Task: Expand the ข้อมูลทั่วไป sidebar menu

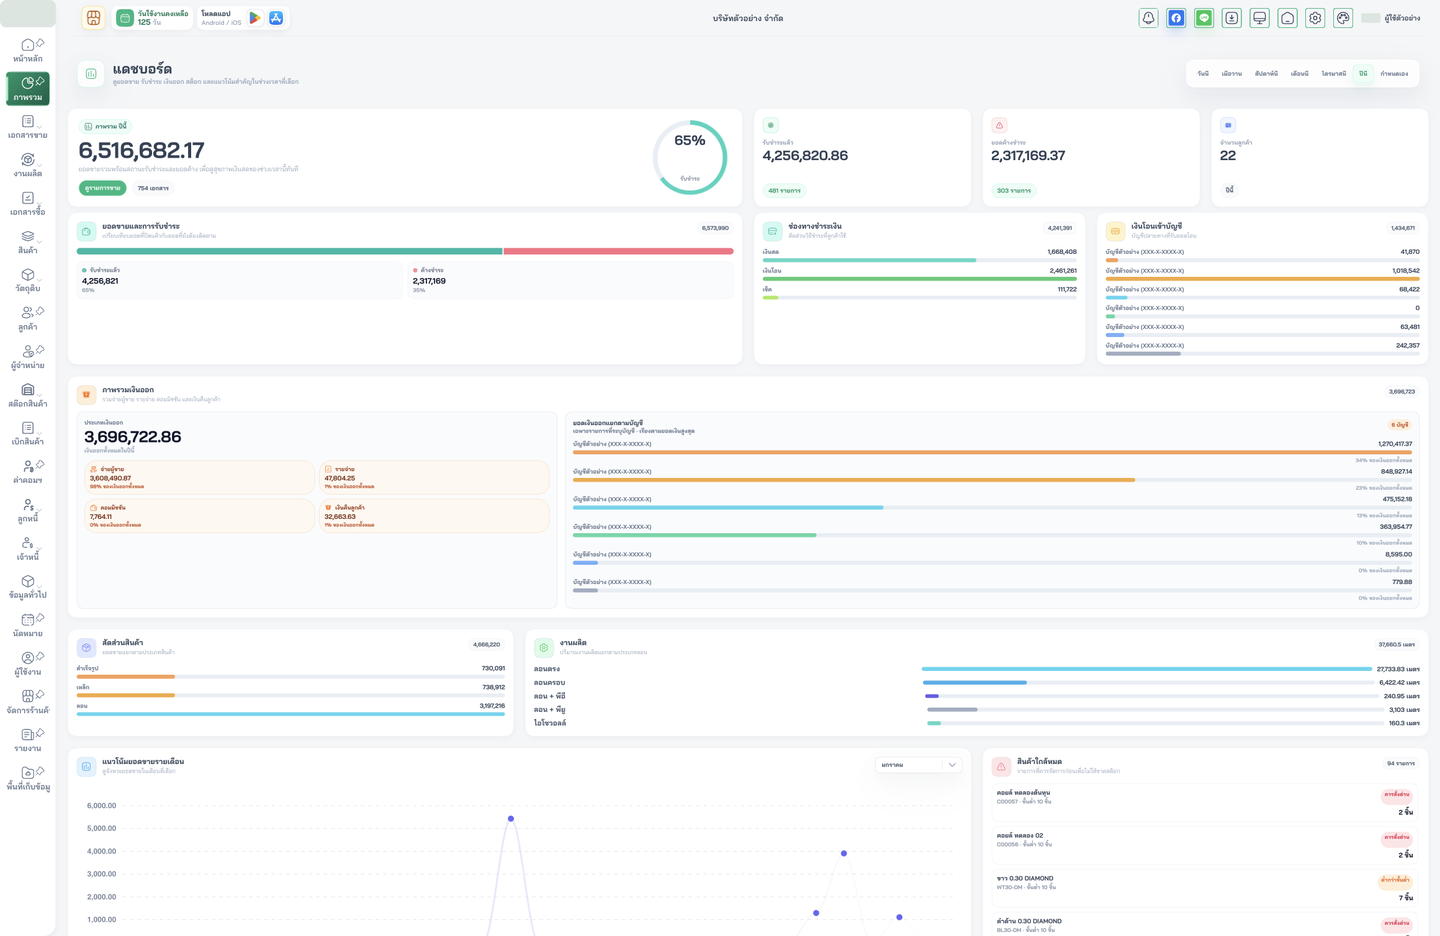Action: click(x=28, y=587)
